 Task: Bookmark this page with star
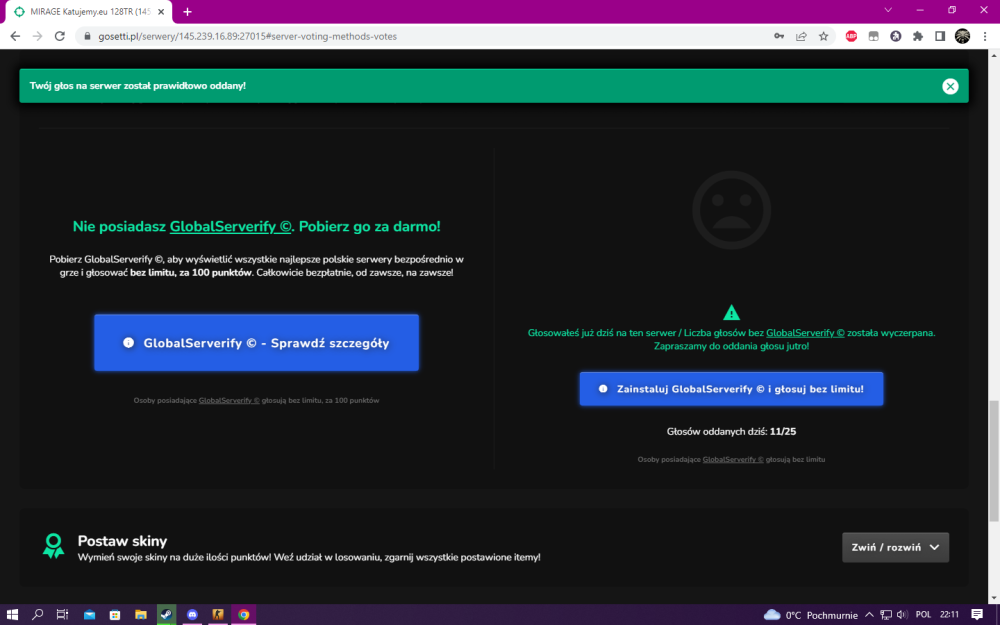pos(823,36)
